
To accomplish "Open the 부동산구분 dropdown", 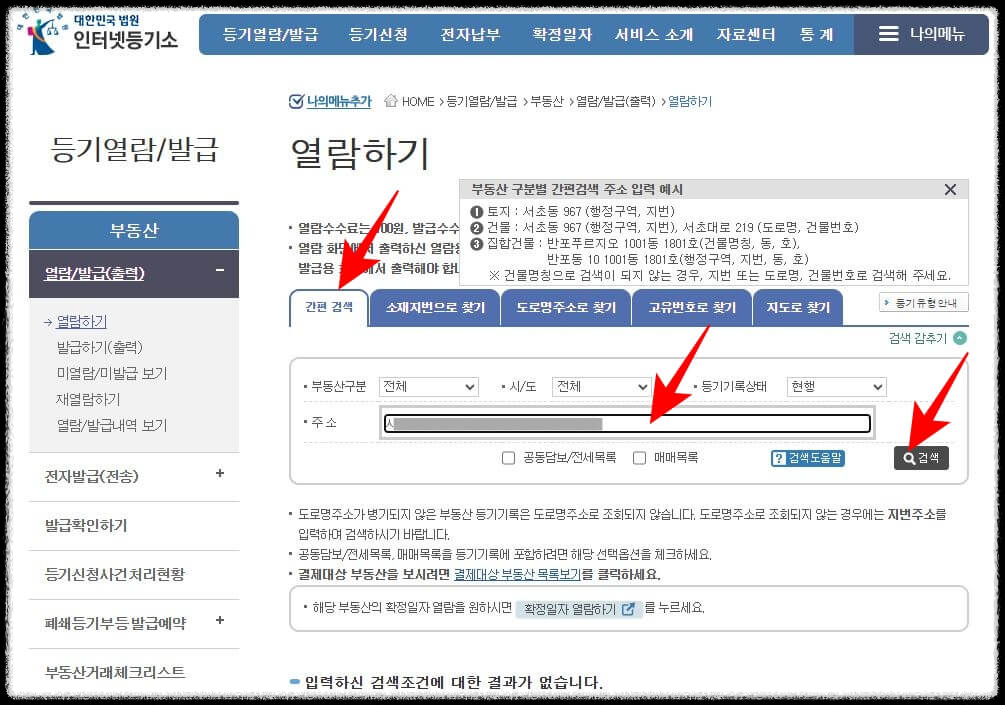I will [428, 386].
